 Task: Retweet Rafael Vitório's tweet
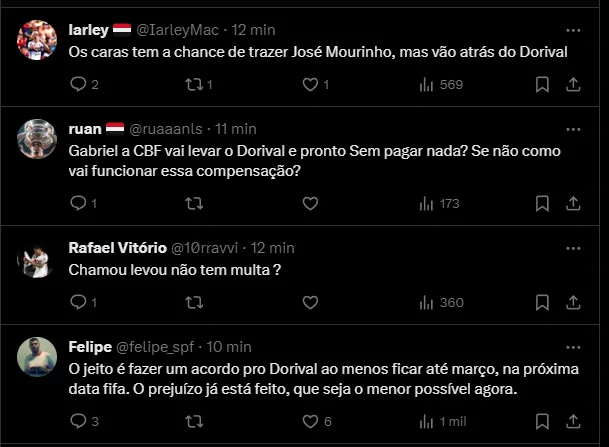click(194, 302)
